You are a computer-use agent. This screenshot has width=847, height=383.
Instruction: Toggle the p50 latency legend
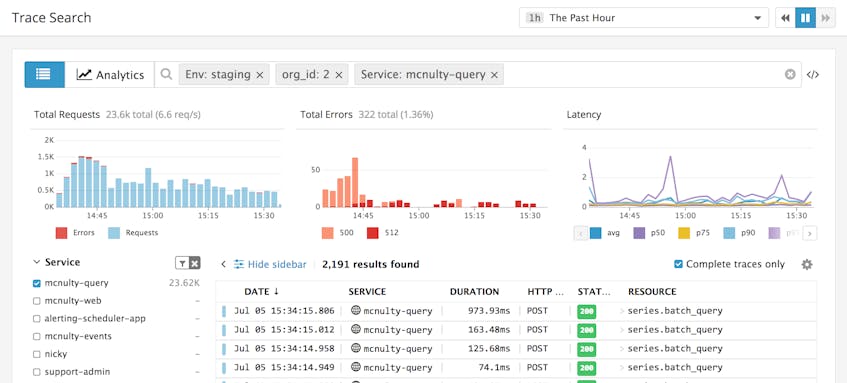pos(640,233)
